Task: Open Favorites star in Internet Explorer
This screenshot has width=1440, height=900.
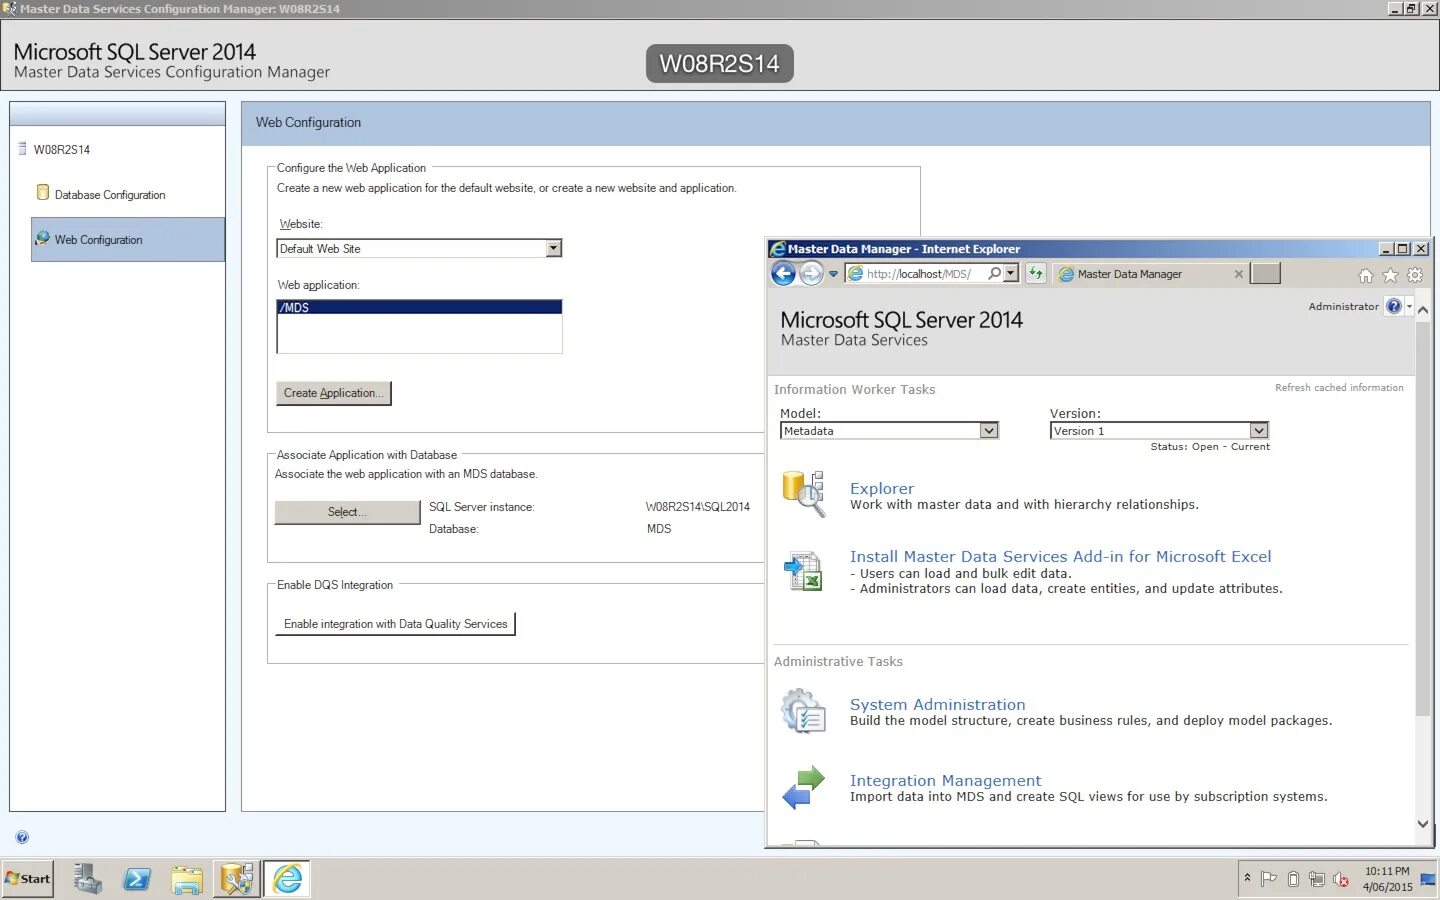Action: point(1390,275)
